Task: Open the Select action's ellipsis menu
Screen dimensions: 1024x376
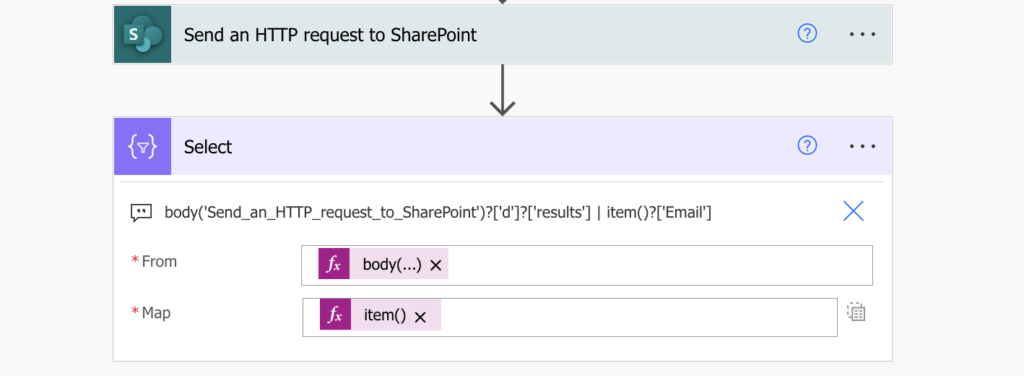Action: tap(862, 147)
